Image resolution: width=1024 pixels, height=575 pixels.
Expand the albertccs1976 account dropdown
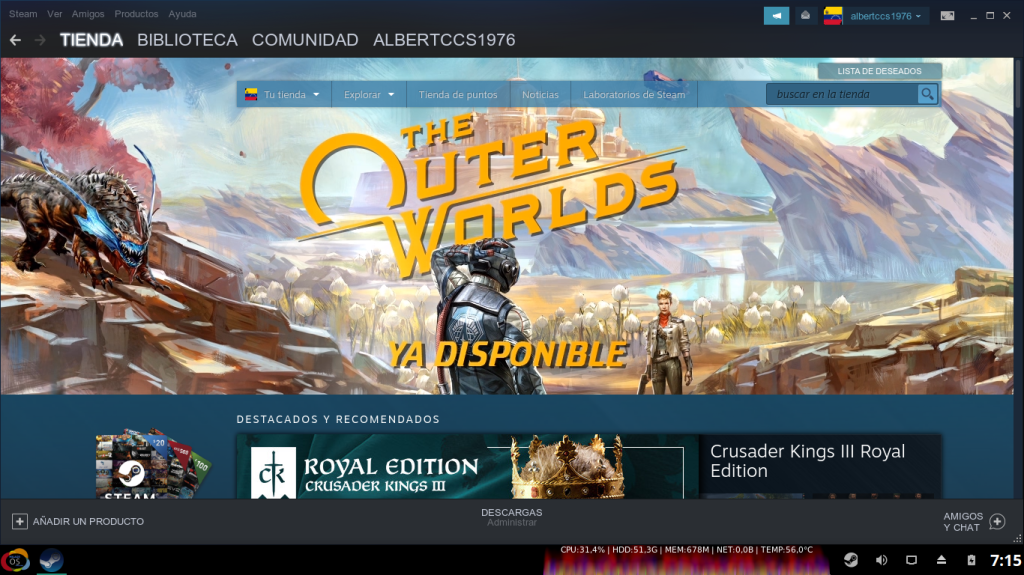[x=885, y=15]
